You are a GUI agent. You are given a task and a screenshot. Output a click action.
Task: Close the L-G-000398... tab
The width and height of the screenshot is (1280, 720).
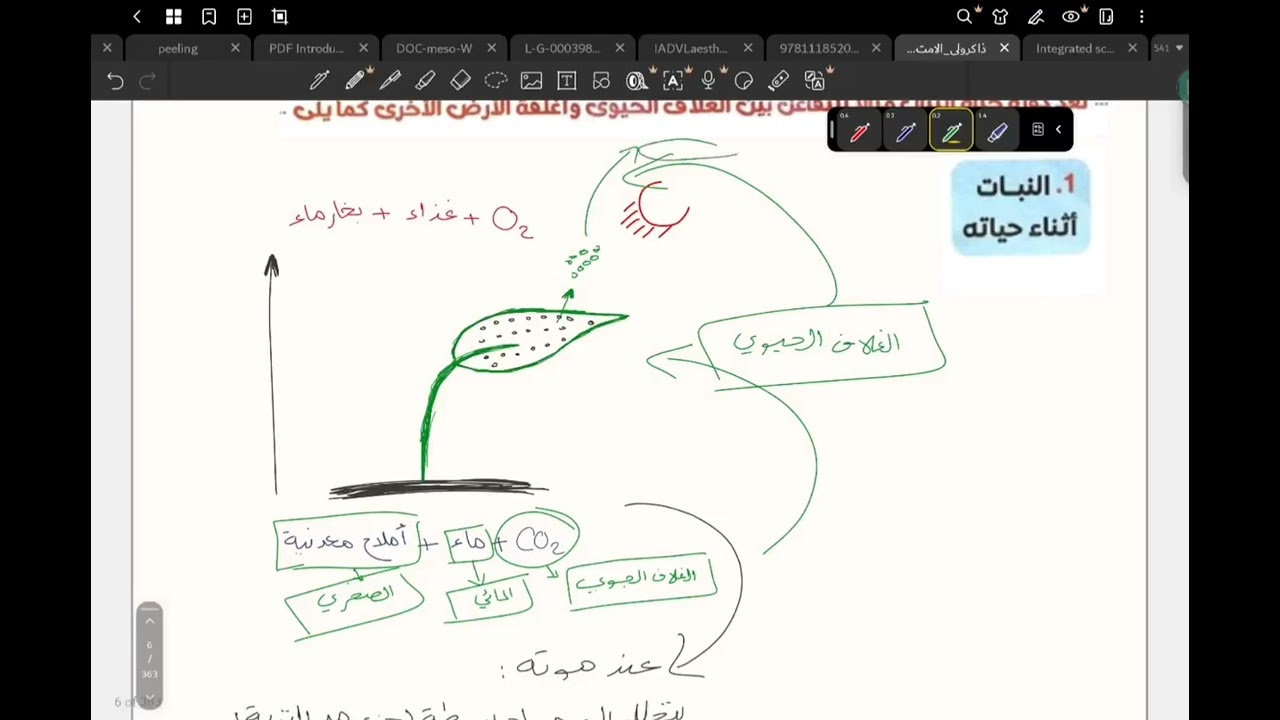[620, 47]
